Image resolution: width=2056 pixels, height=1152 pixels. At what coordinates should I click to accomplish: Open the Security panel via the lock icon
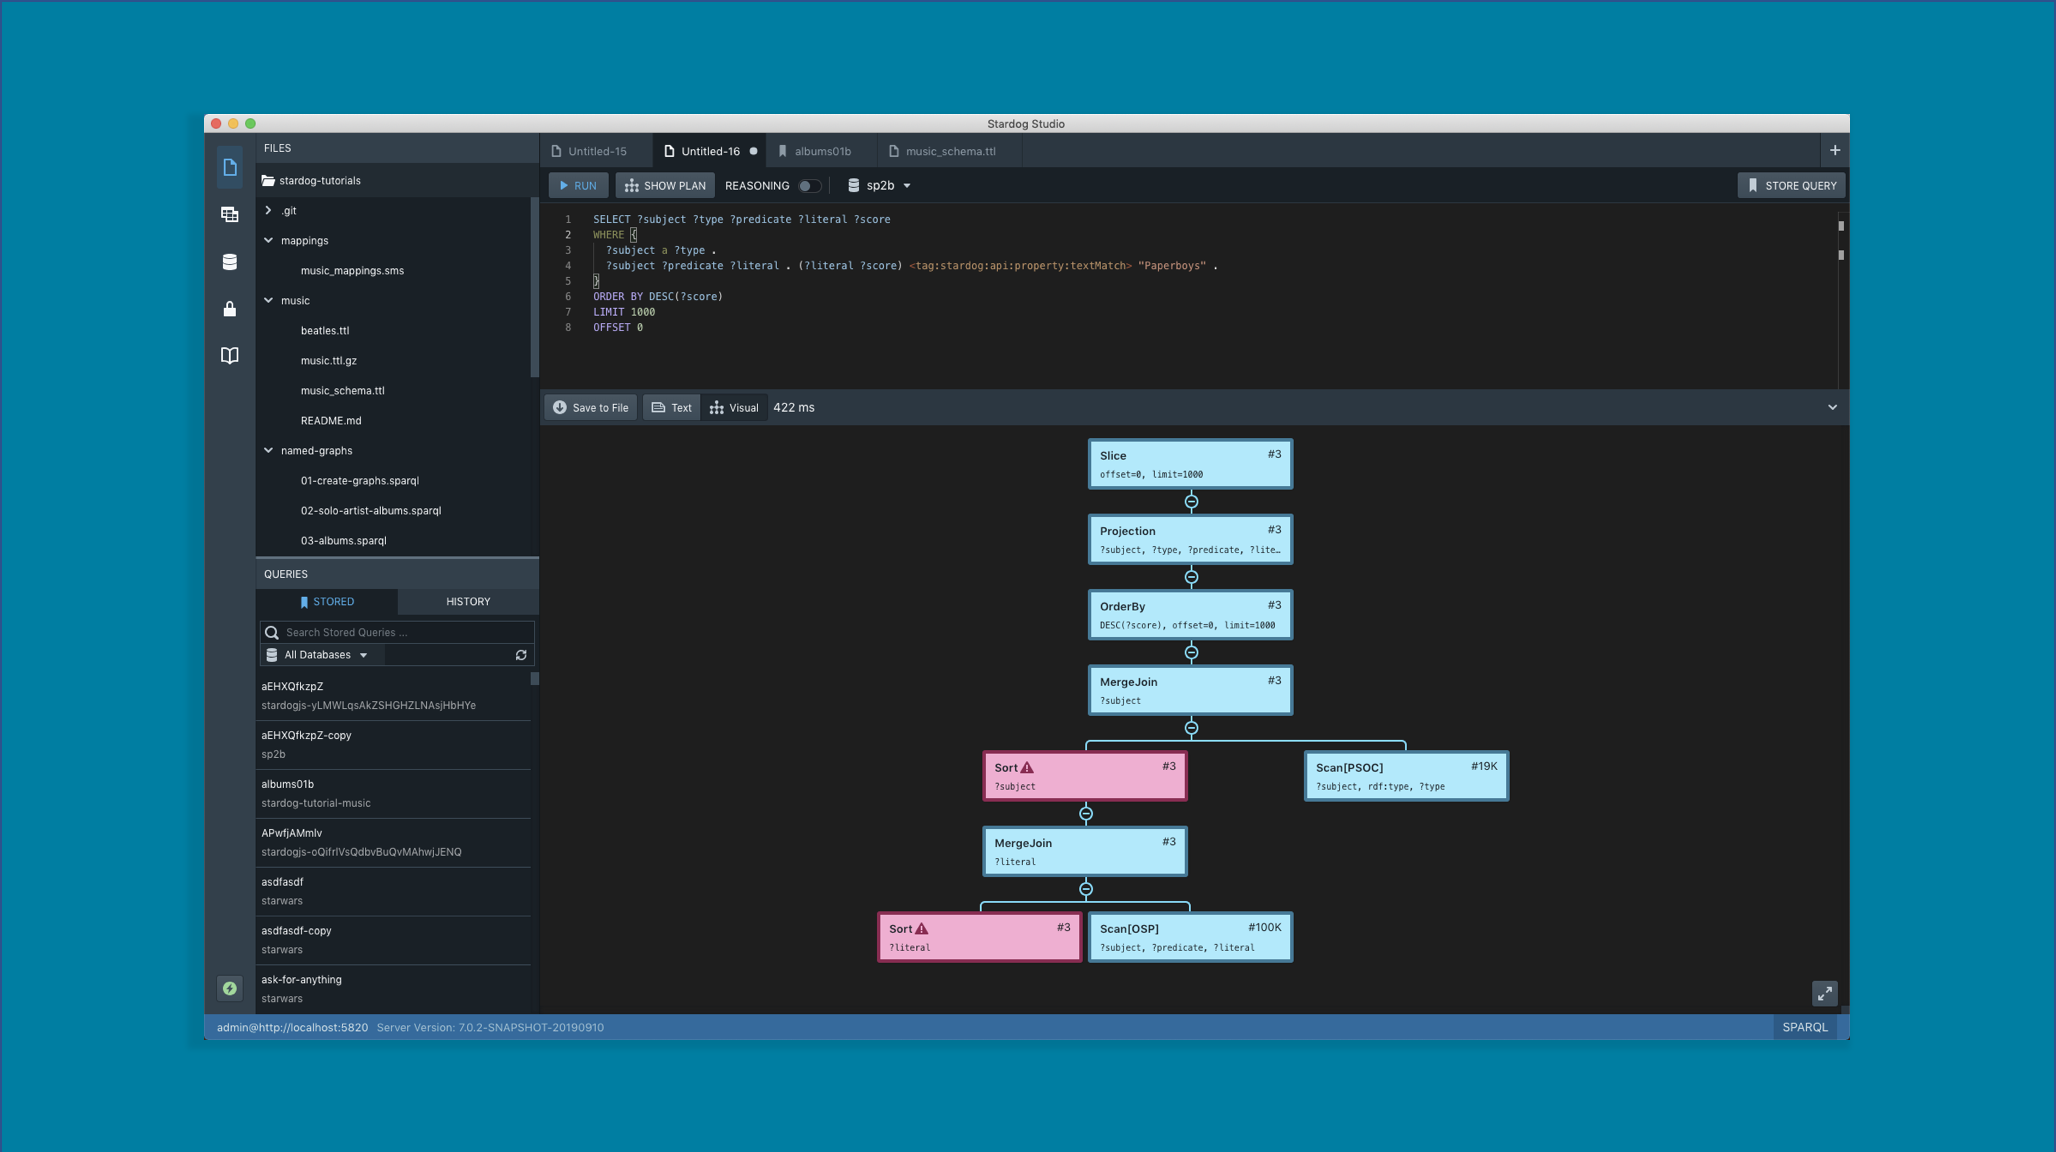[229, 309]
